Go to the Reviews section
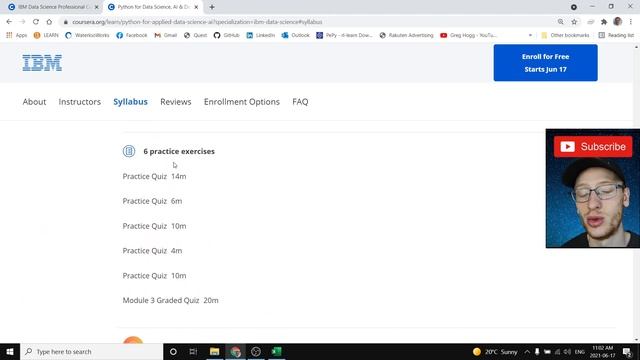The image size is (640, 360). 176,102
